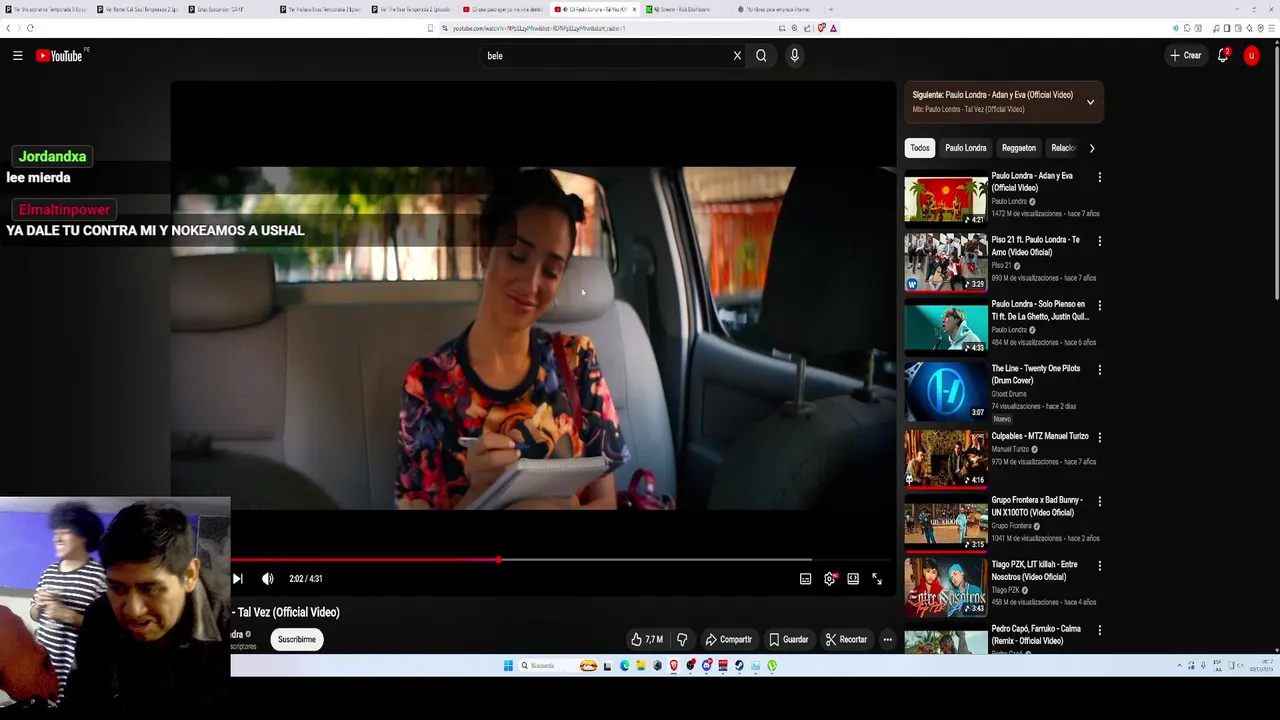The width and height of the screenshot is (1280, 720).
Task: Open more actions ellipsis below video
Action: [x=887, y=640]
